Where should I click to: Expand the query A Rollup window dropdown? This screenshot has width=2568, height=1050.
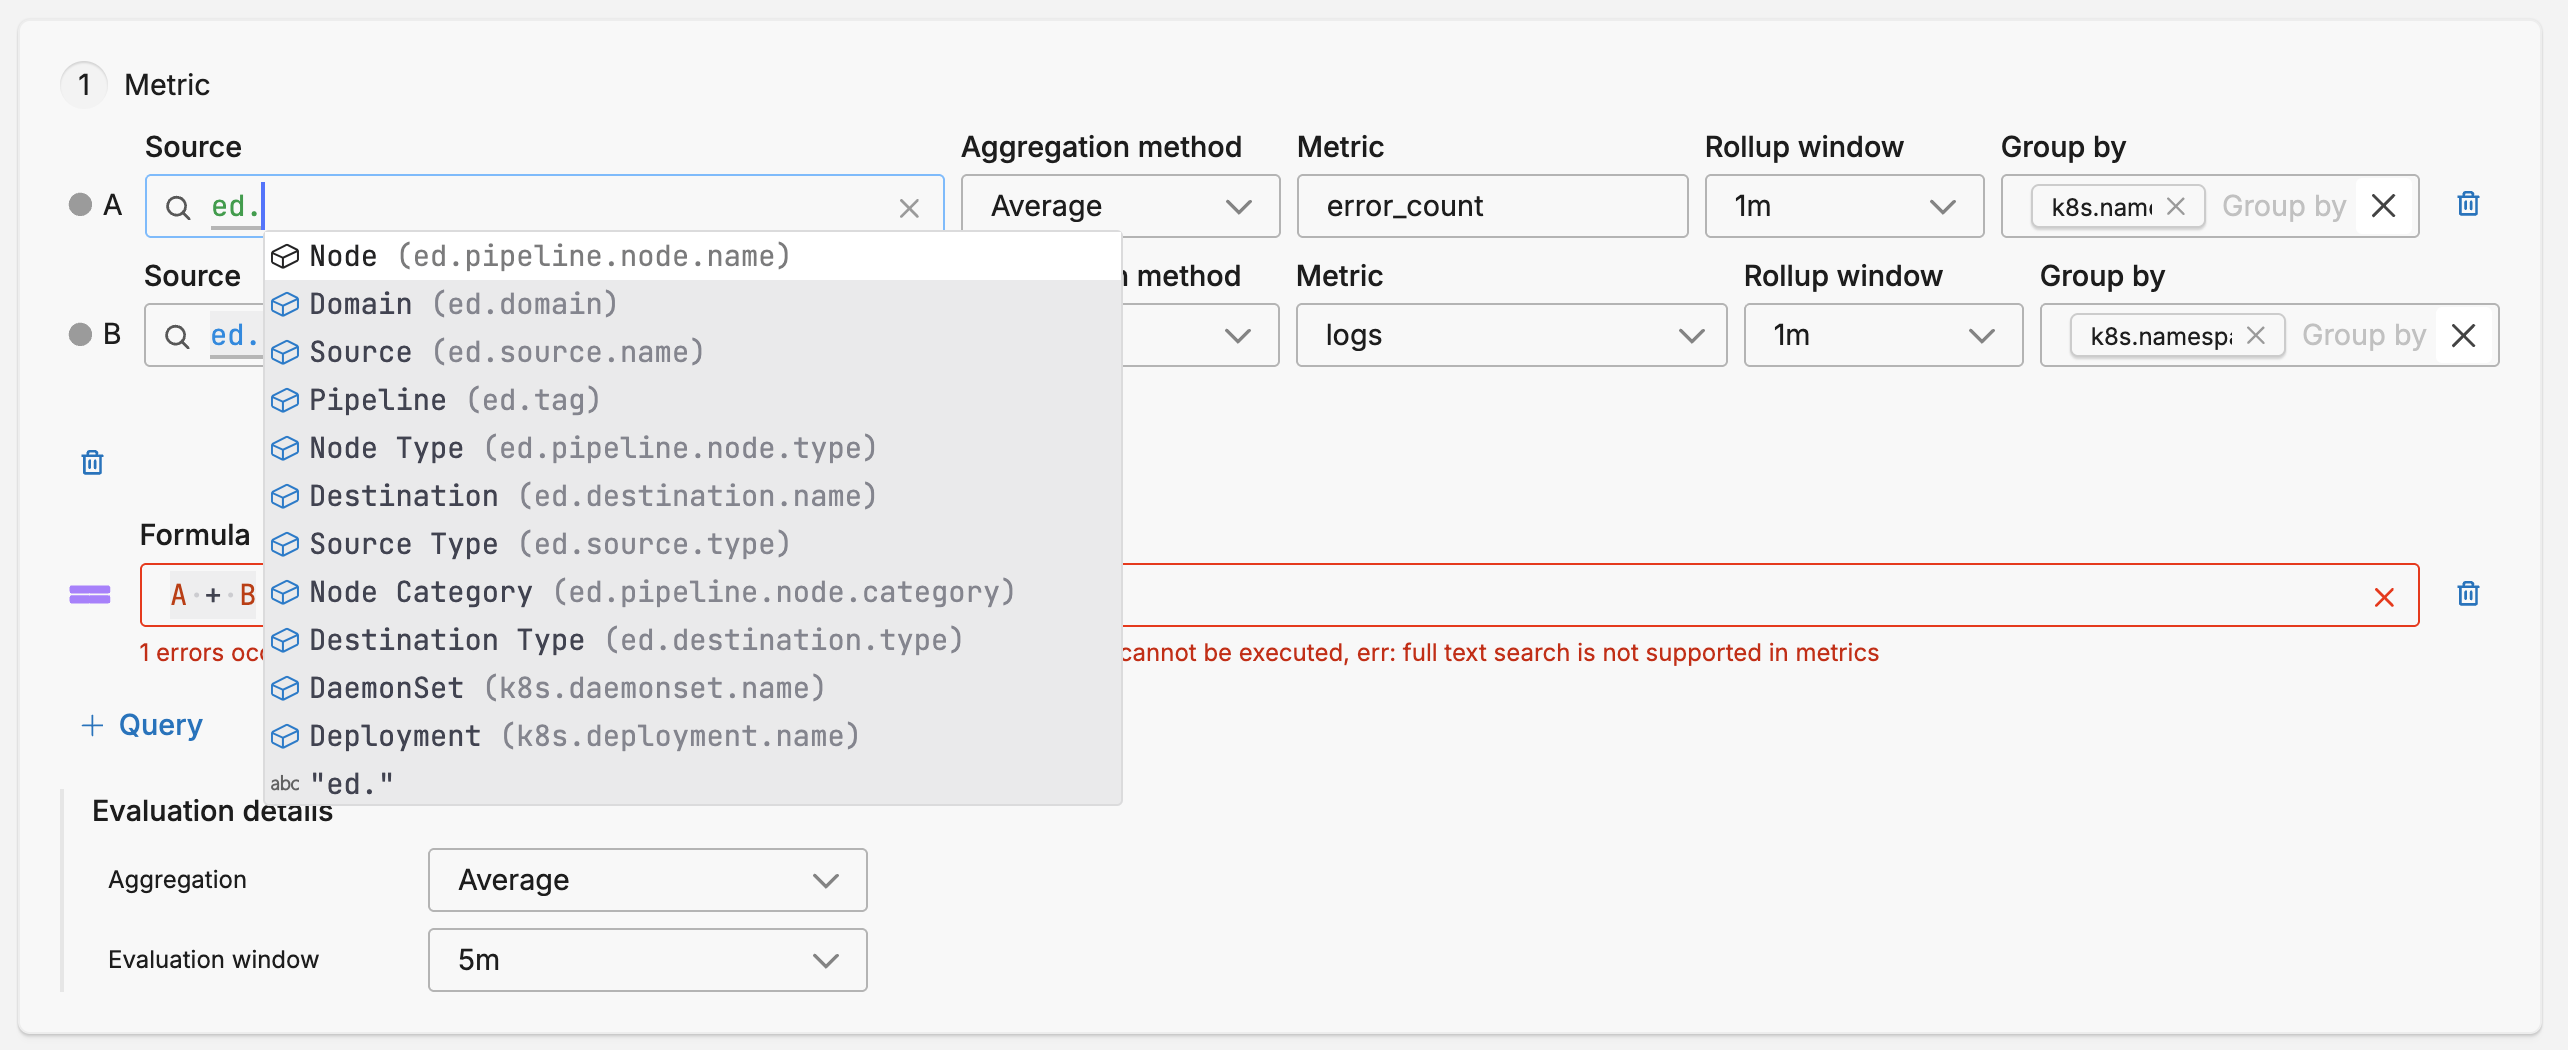point(1843,206)
